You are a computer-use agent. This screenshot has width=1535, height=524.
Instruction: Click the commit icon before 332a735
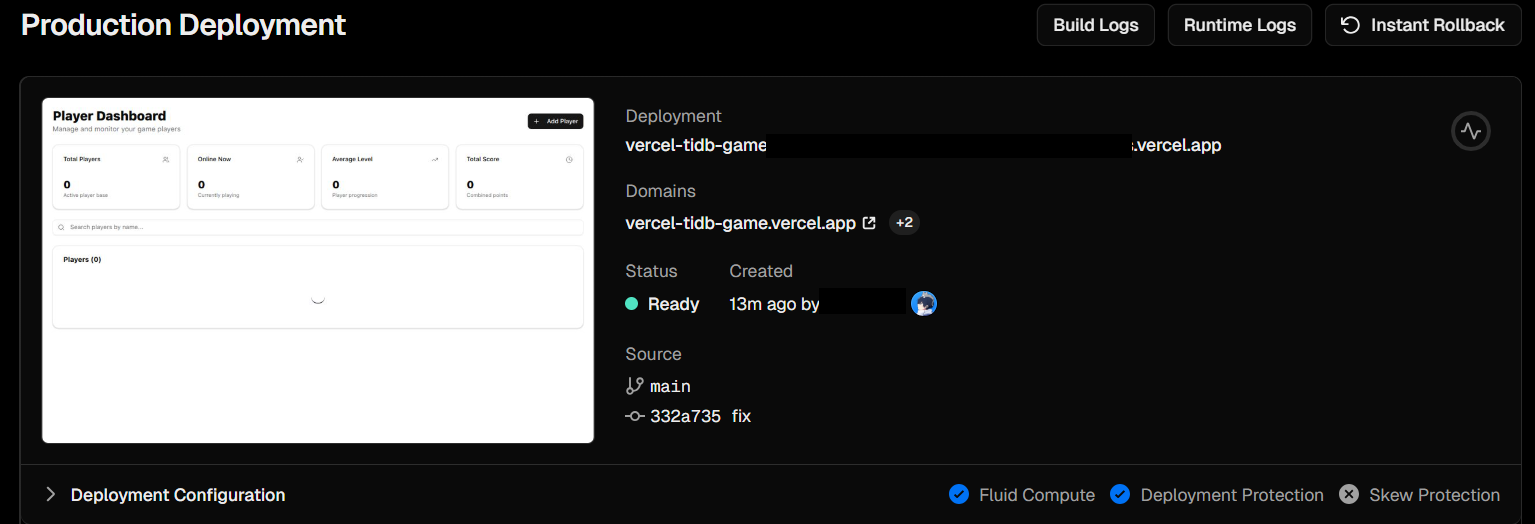[634, 416]
